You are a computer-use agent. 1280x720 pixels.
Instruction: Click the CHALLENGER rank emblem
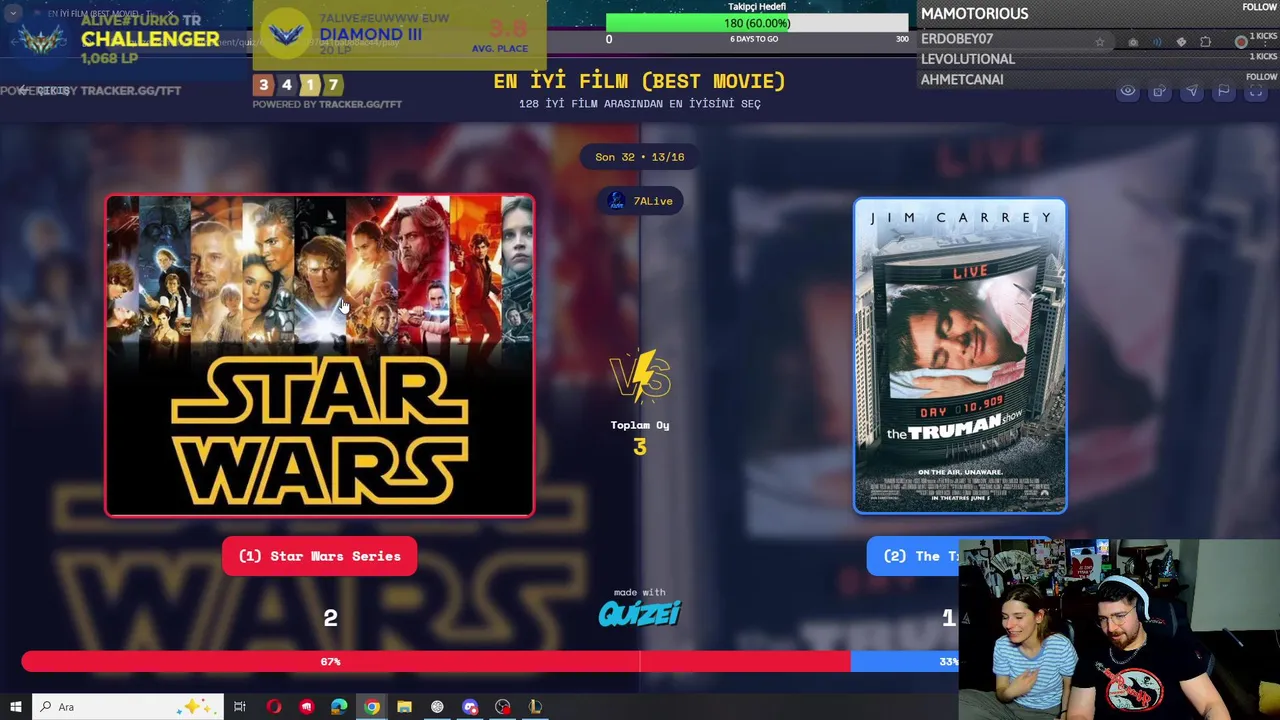coord(41,40)
